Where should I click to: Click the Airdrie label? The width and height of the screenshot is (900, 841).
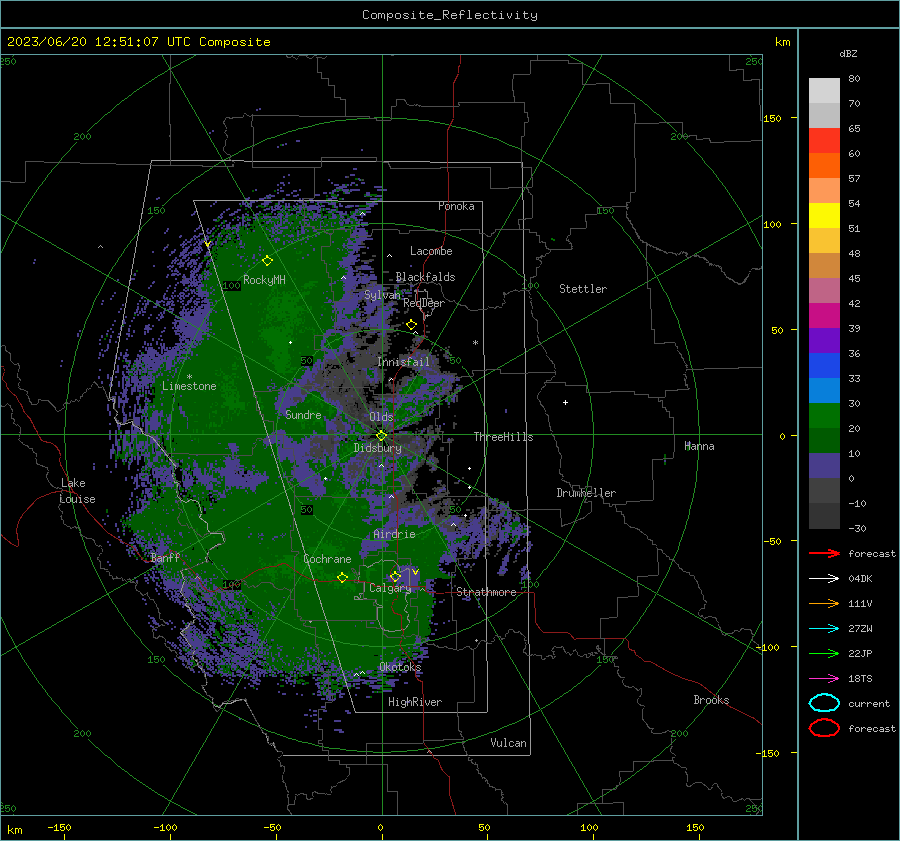coord(394,534)
